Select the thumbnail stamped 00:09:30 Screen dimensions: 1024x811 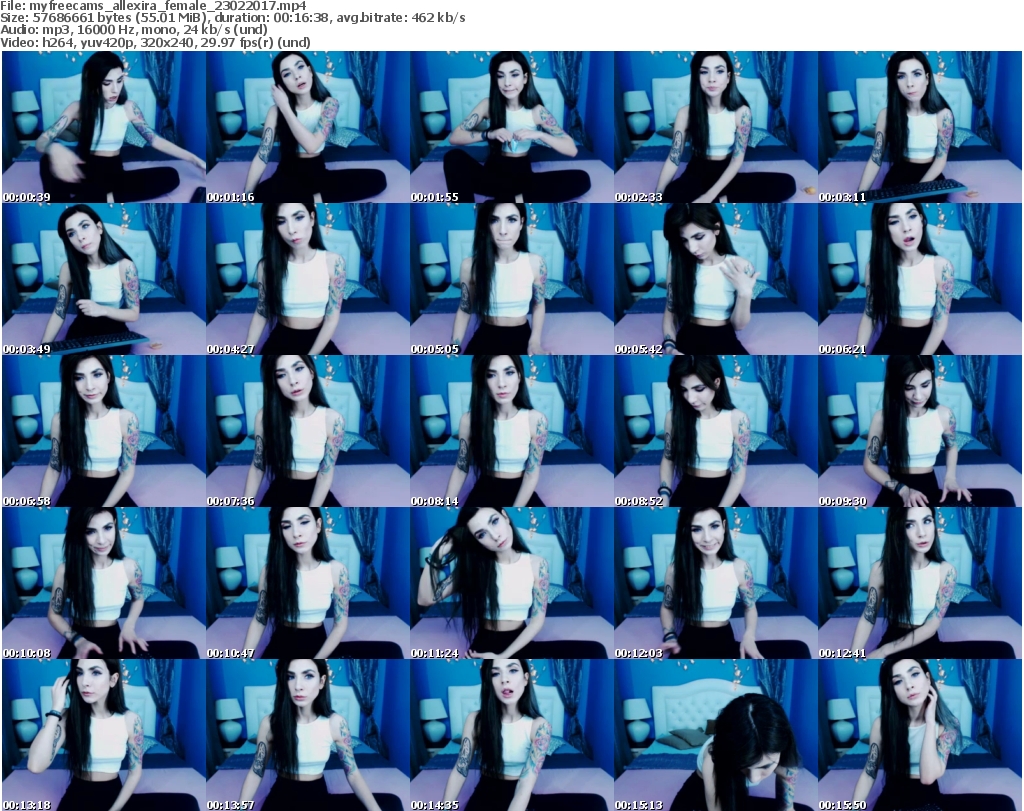point(920,432)
